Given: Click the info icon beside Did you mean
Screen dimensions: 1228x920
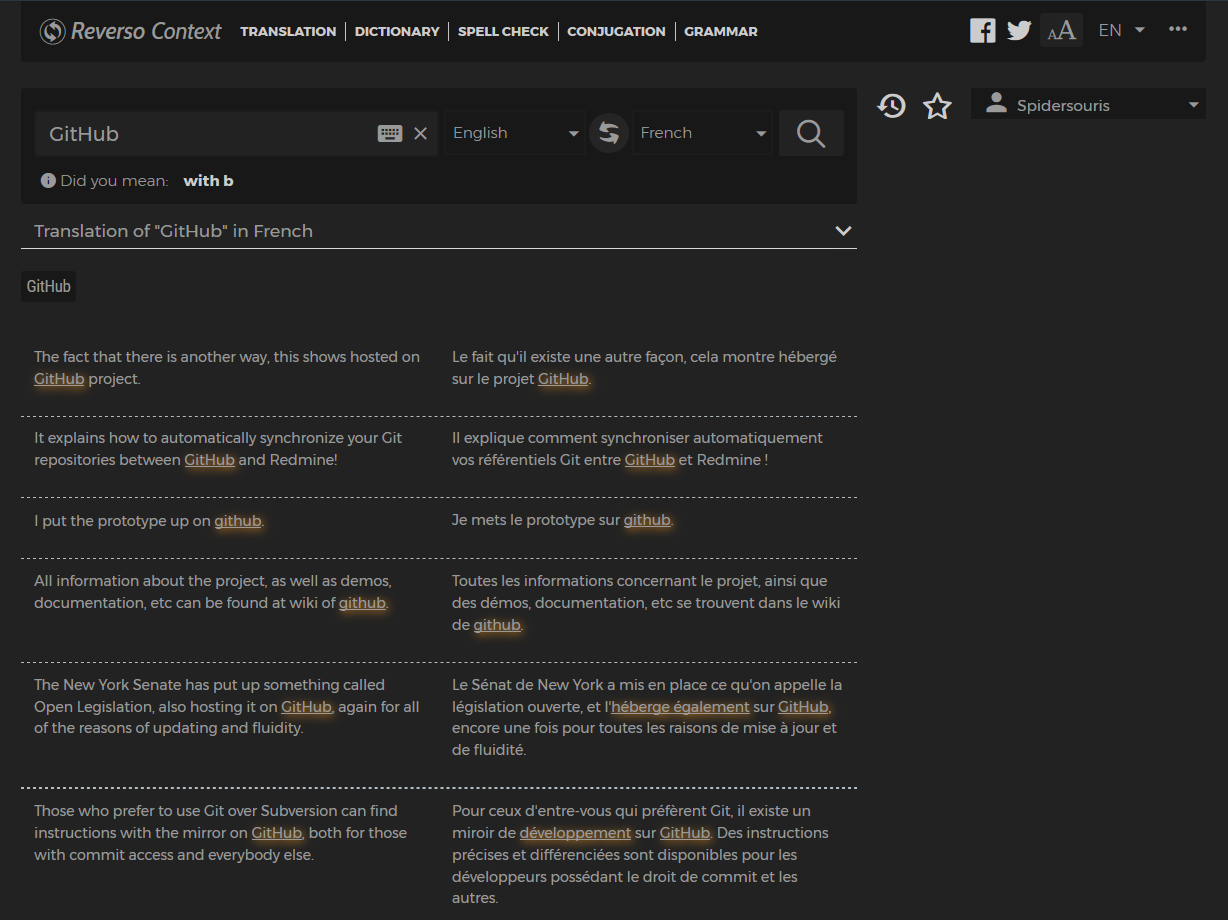Looking at the screenshot, I should coord(48,181).
